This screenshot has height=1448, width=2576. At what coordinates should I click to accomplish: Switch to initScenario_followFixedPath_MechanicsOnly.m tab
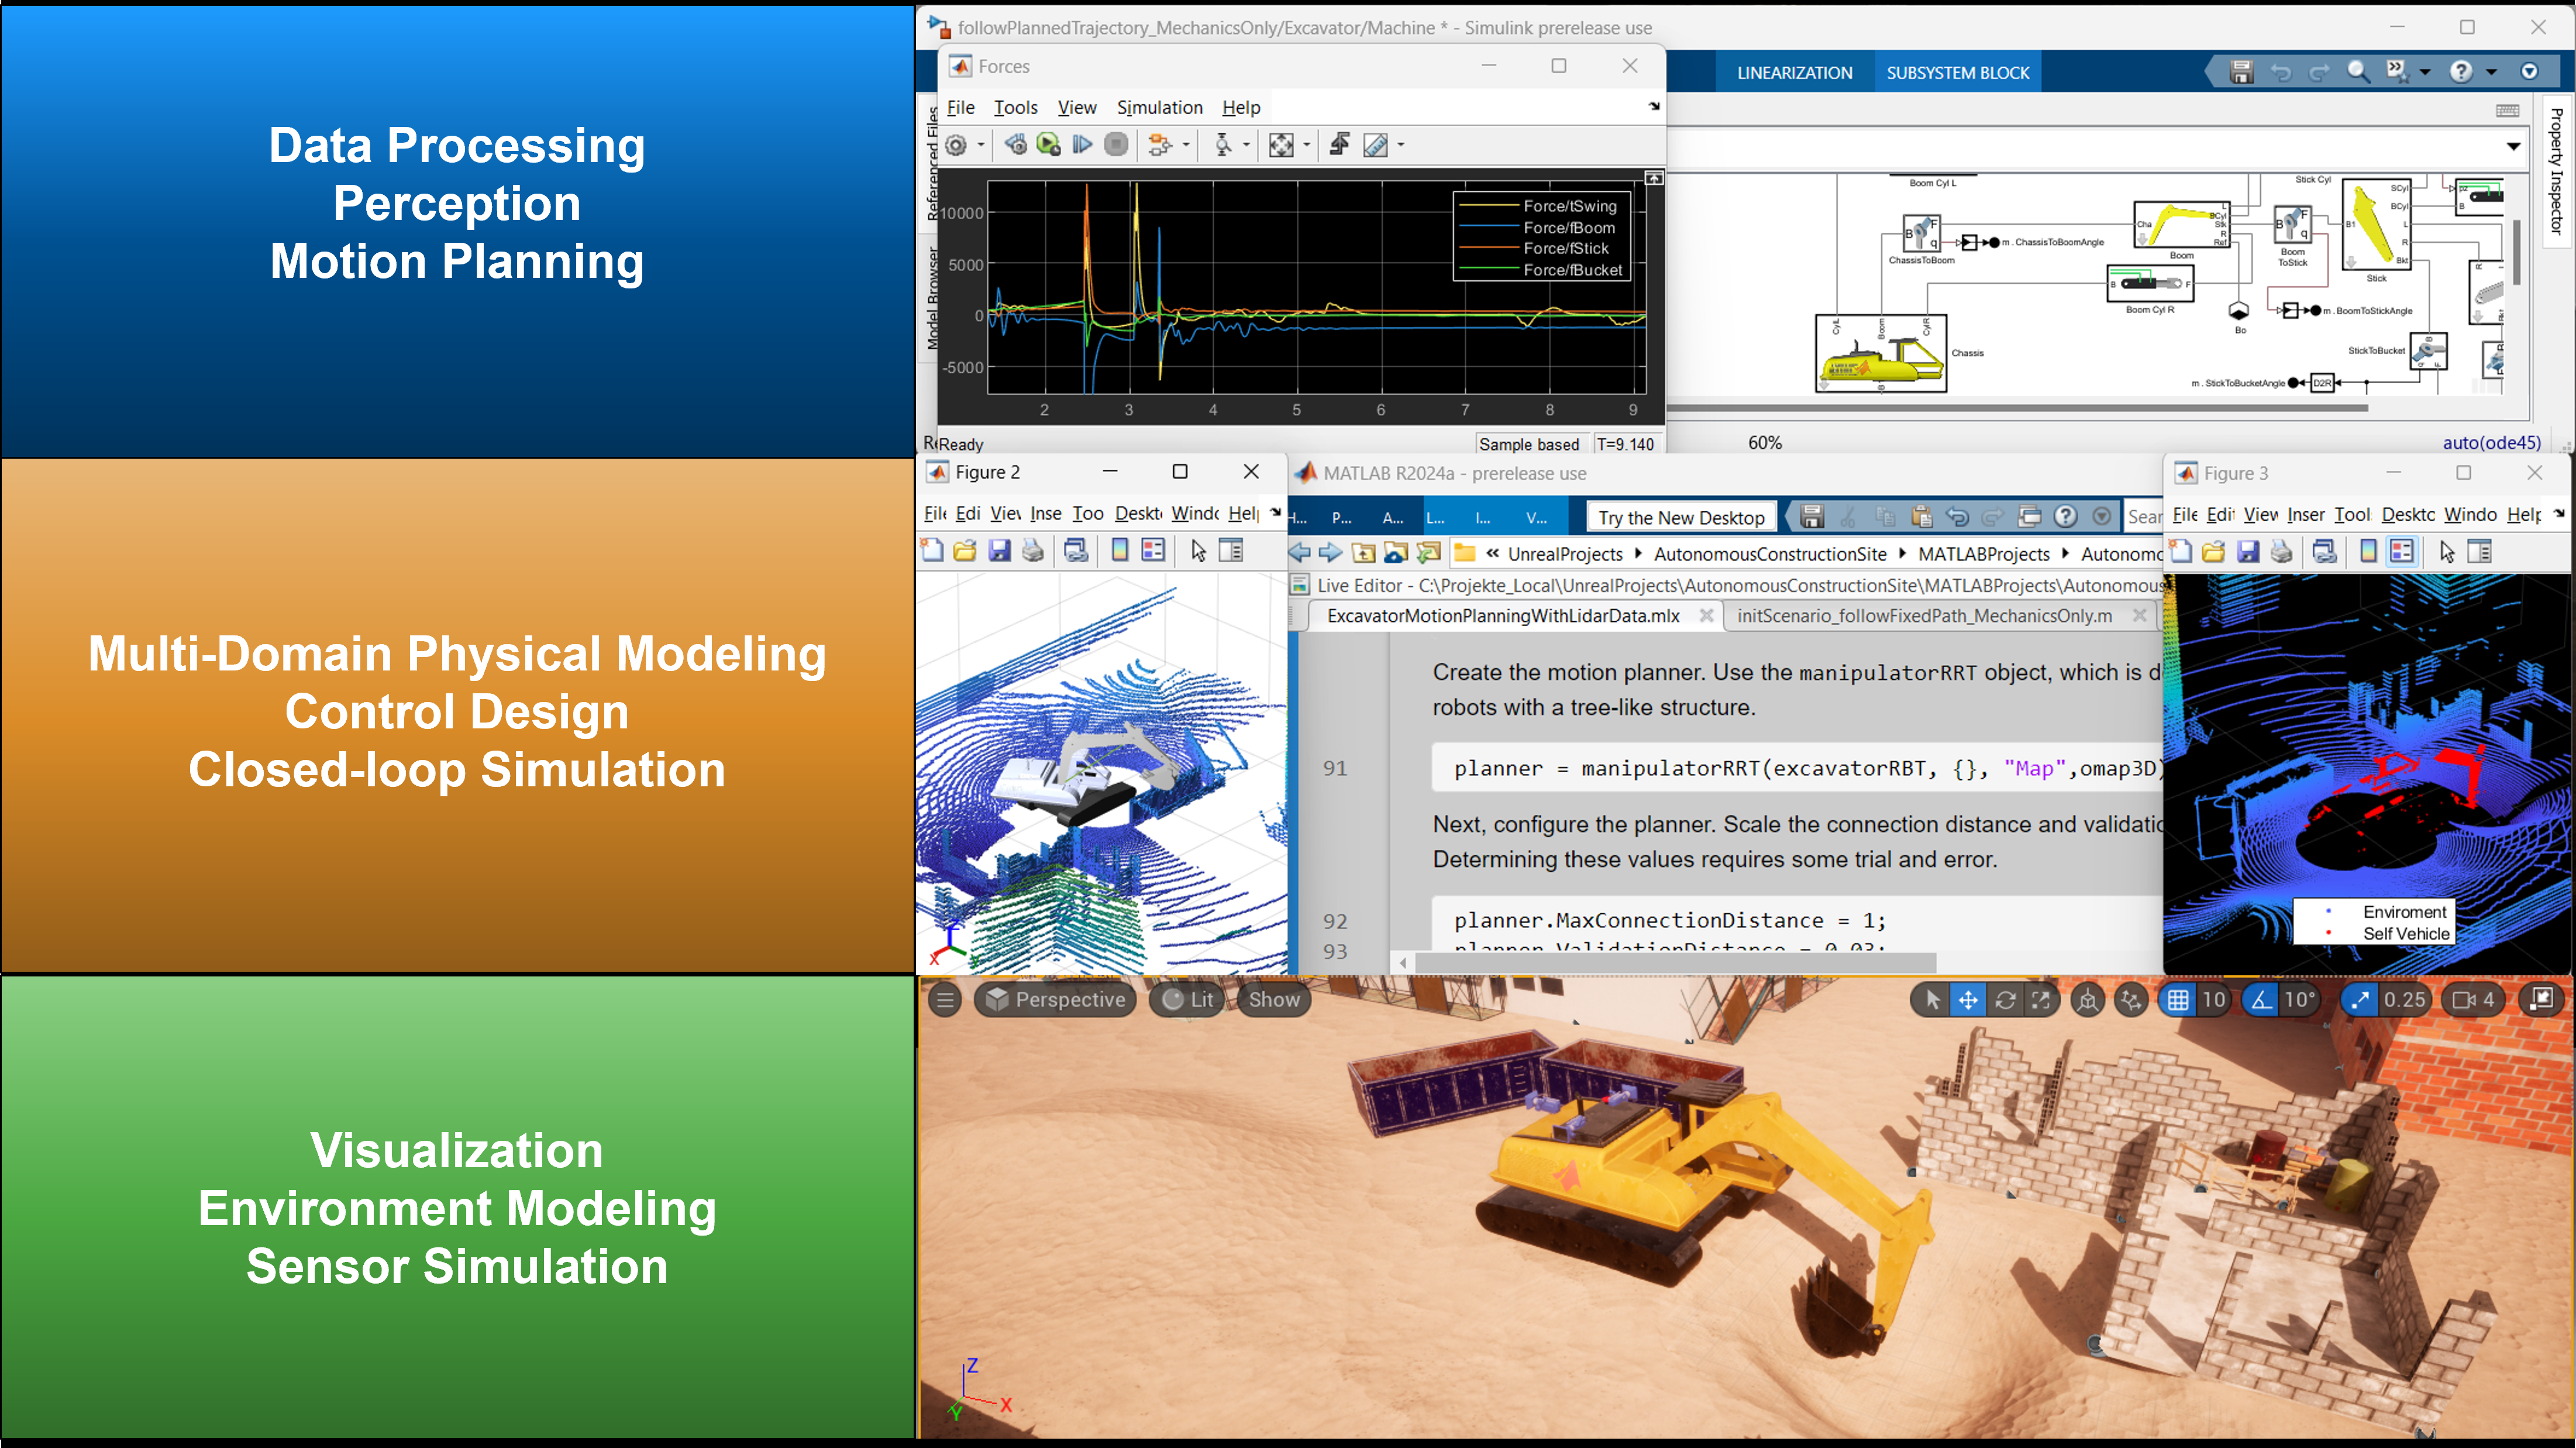1924,616
